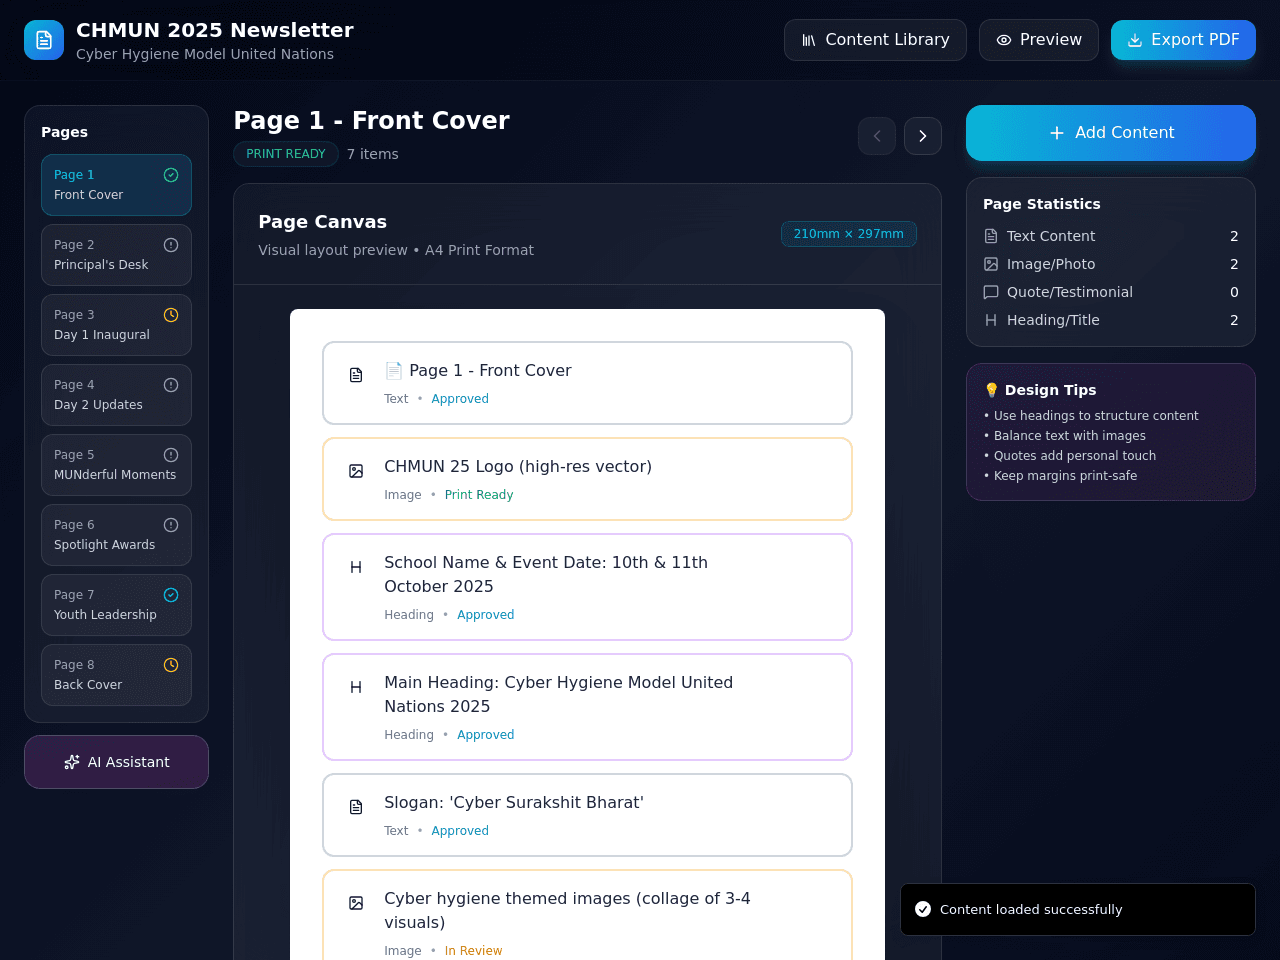Select the Main Heading Cyber Hygiene item
The height and width of the screenshot is (960, 1280).
pyautogui.click(x=587, y=707)
